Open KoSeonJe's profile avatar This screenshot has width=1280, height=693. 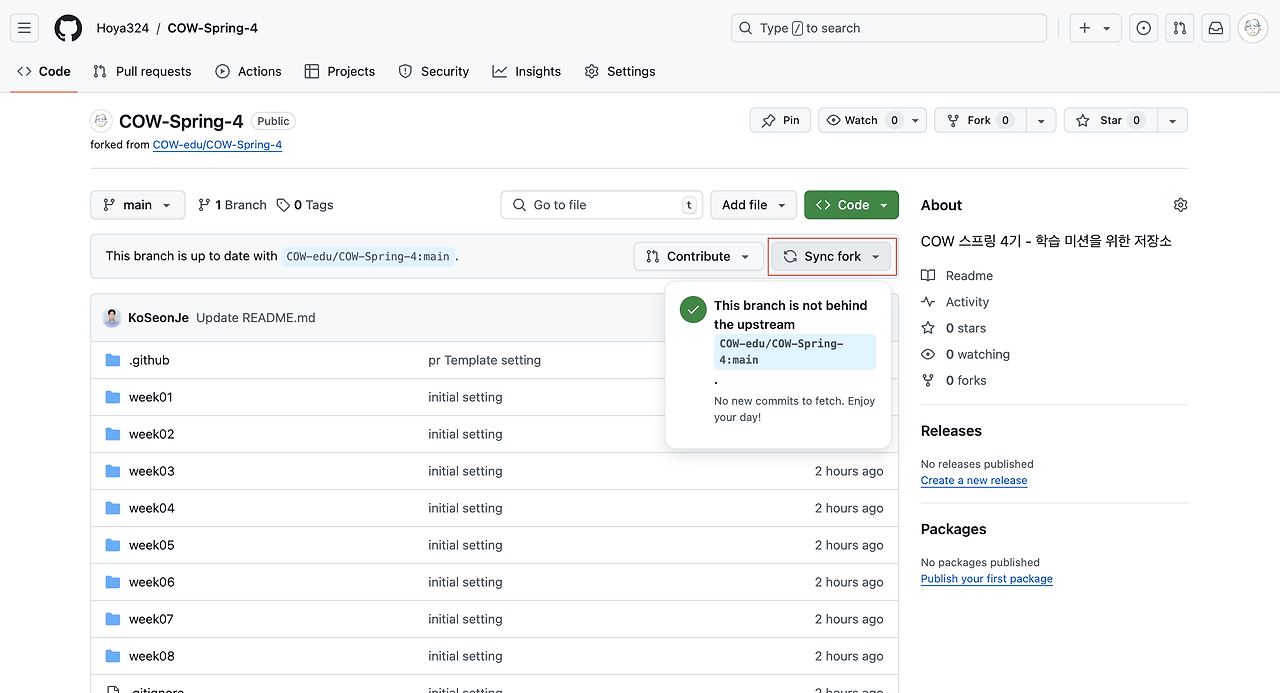(111, 317)
